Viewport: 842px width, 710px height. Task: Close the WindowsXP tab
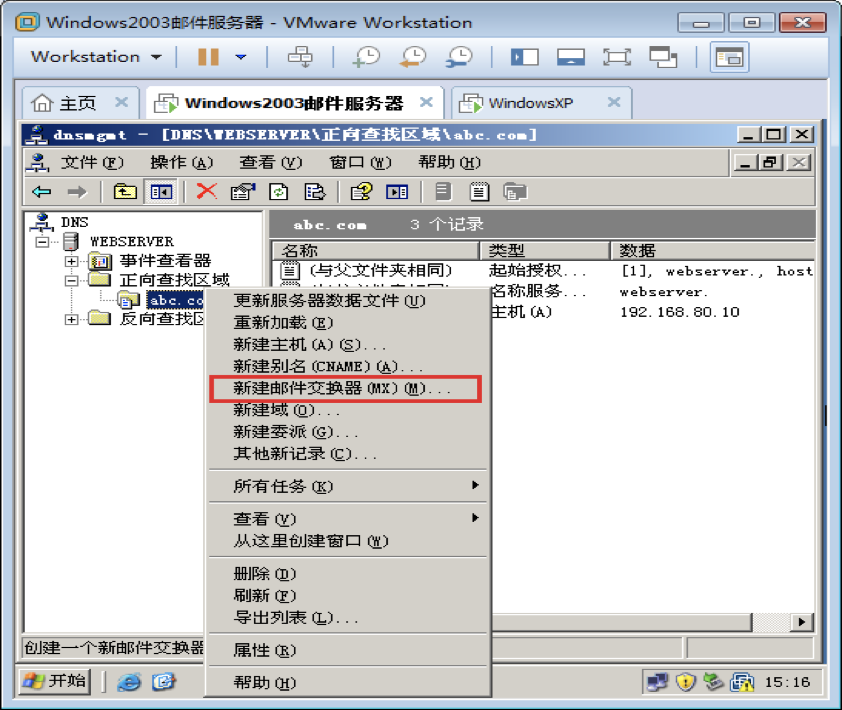(614, 102)
